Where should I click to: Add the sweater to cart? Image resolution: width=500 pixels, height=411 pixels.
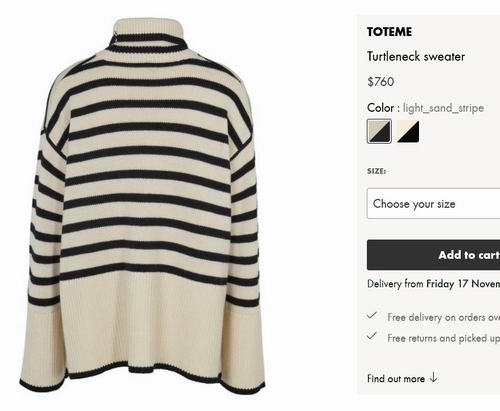click(433, 255)
